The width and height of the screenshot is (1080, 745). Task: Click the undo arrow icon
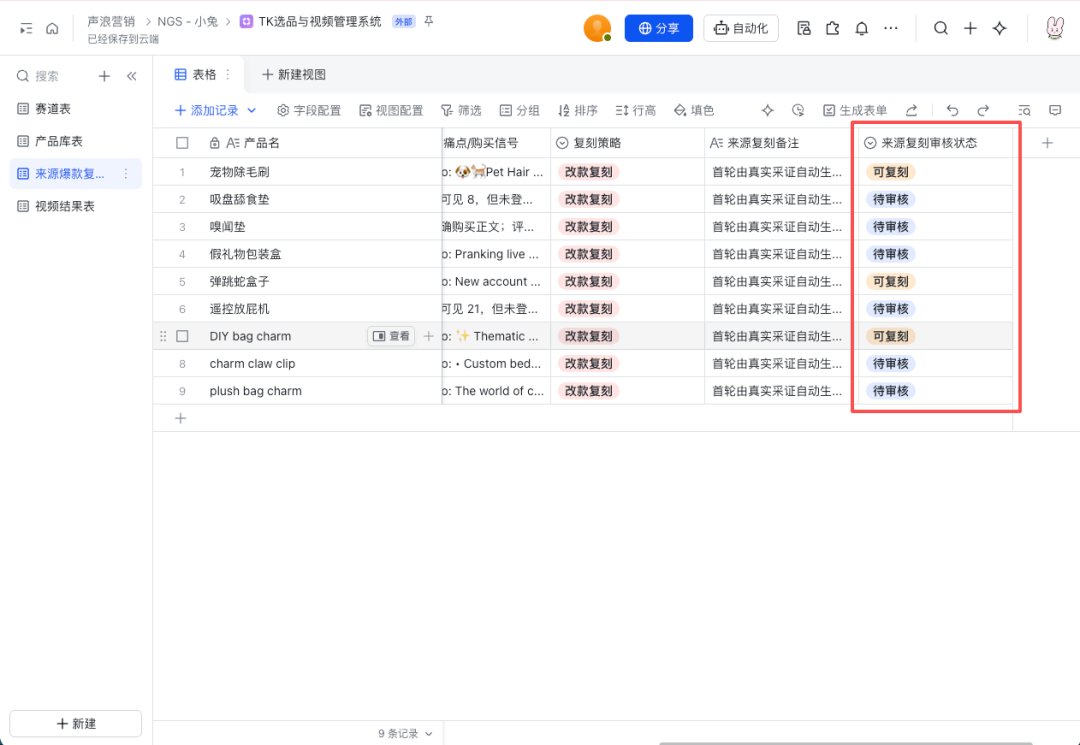click(x=953, y=110)
